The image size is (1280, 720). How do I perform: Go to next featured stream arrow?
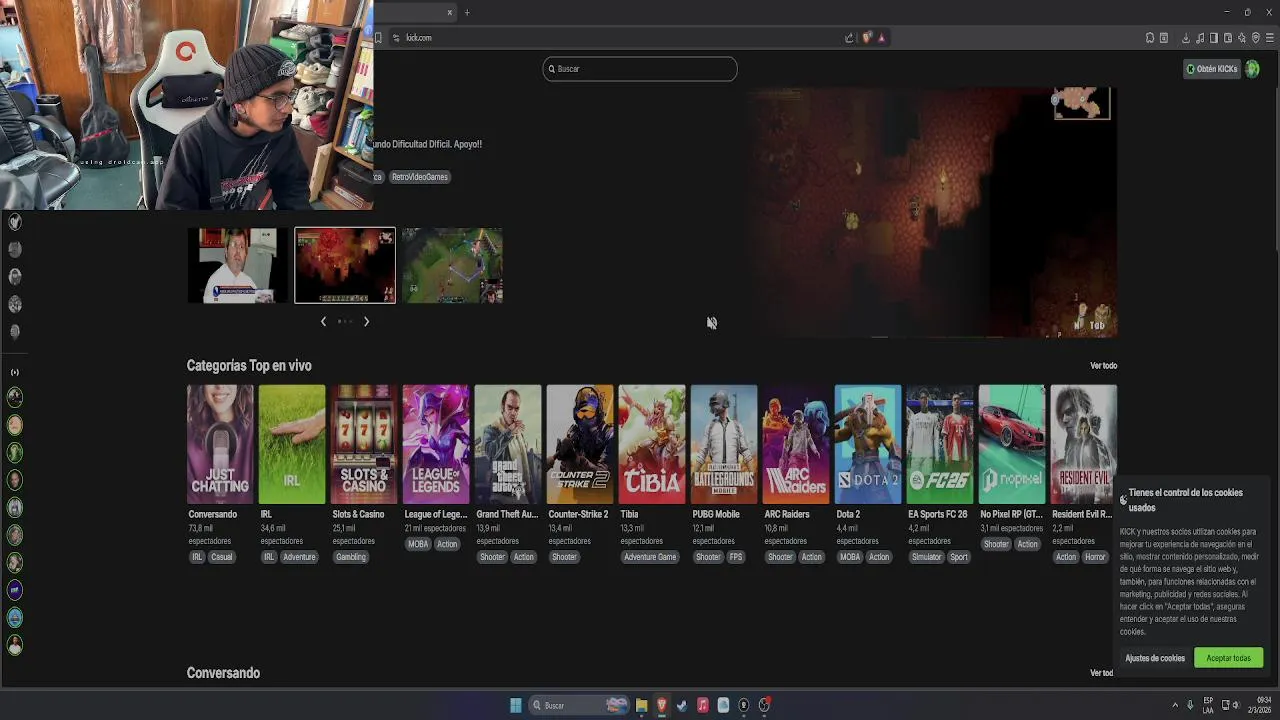coord(366,321)
